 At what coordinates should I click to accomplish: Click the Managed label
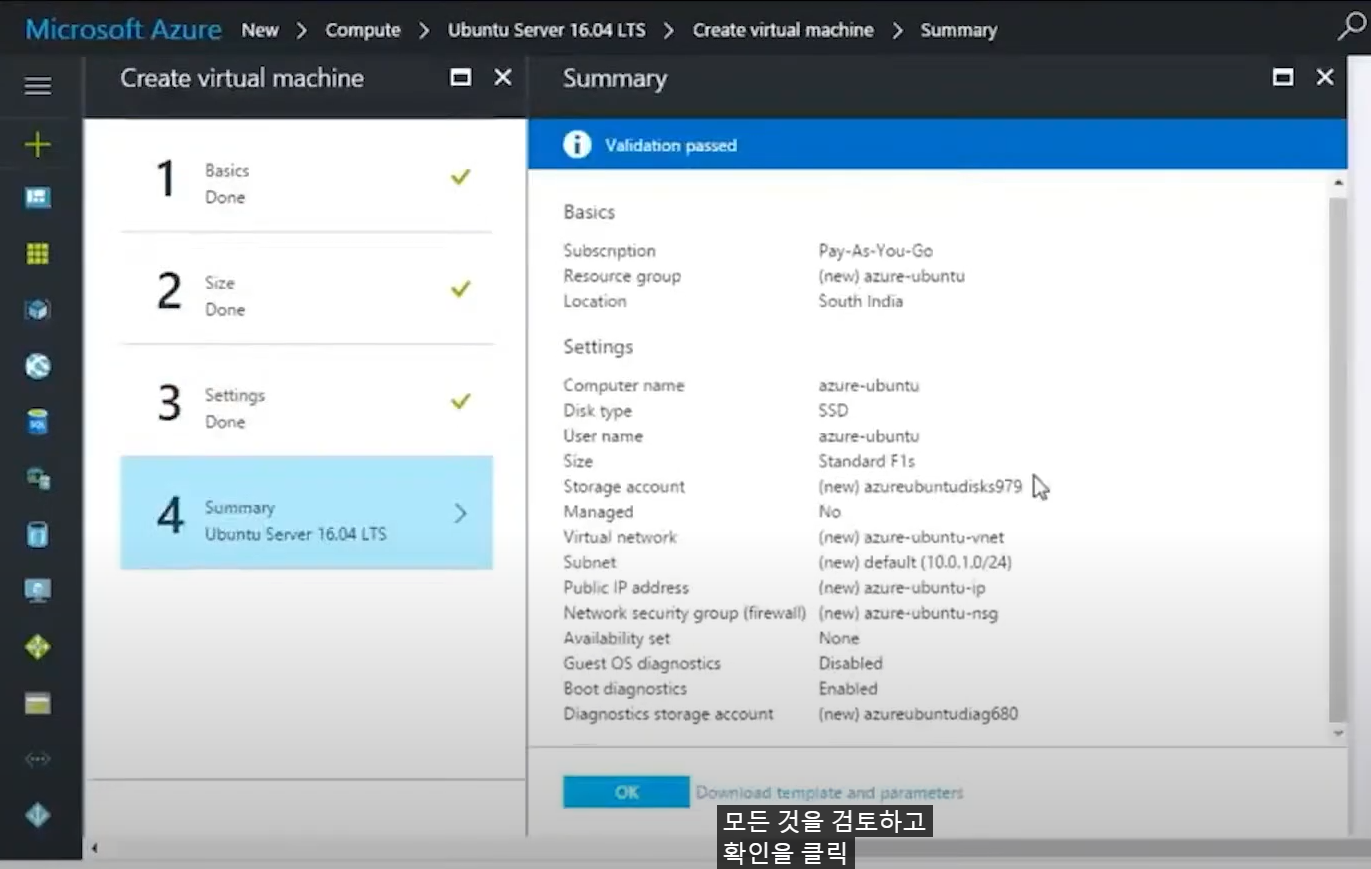pos(598,512)
